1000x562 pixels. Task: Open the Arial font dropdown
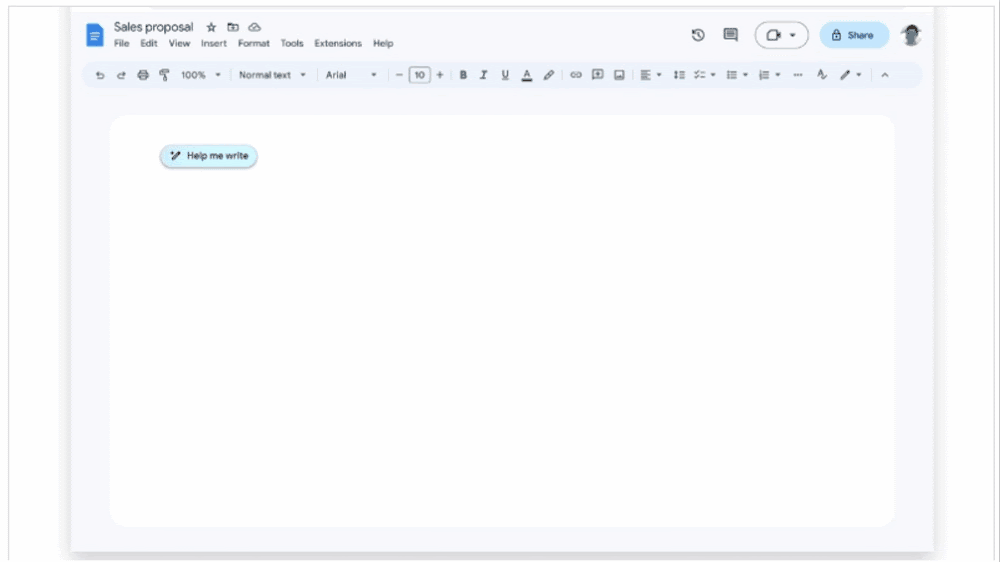tap(351, 75)
